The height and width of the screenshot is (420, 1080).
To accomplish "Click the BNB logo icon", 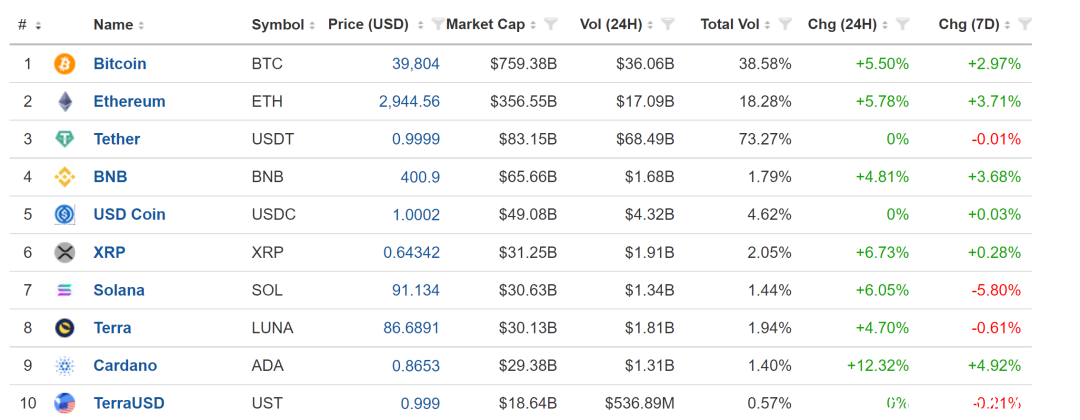I will coord(65,178).
